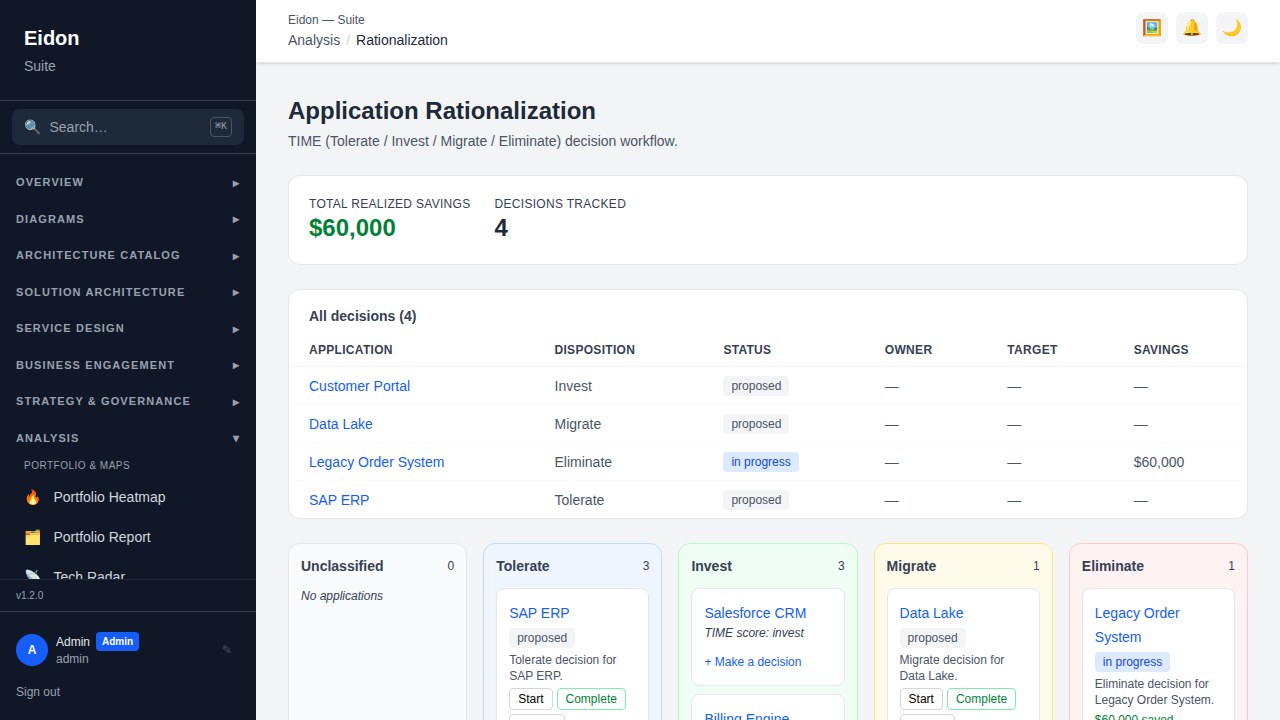The image size is (1280, 720).
Task: Click the keyboard shortcut ⌘K badge
Action: [221, 127]
